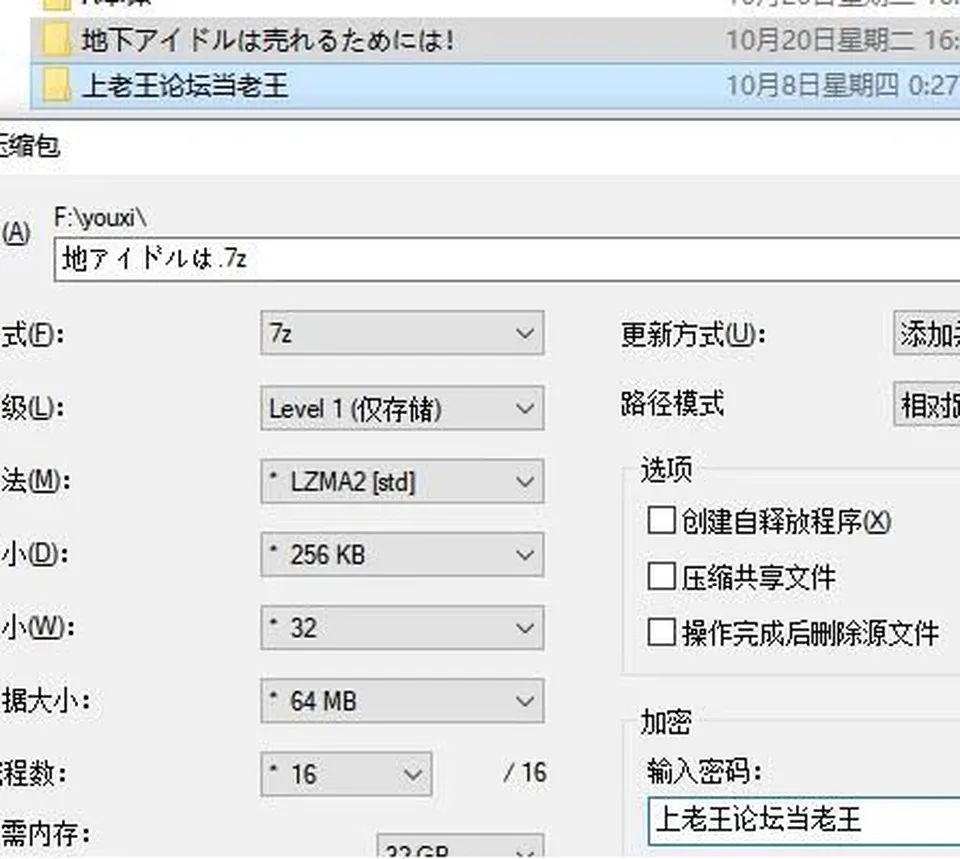This screenshot has height=859, width=960.
Task: Click the path text F:\youxi\
Action: tap(100, 217)
